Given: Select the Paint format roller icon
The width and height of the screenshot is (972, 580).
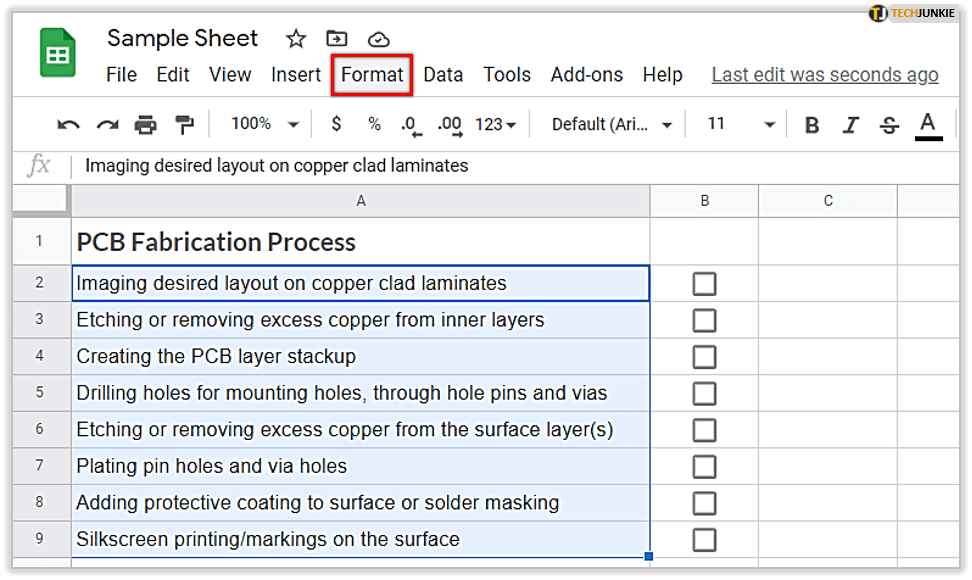Looking at the screenshot, I should tap(185, 125).
